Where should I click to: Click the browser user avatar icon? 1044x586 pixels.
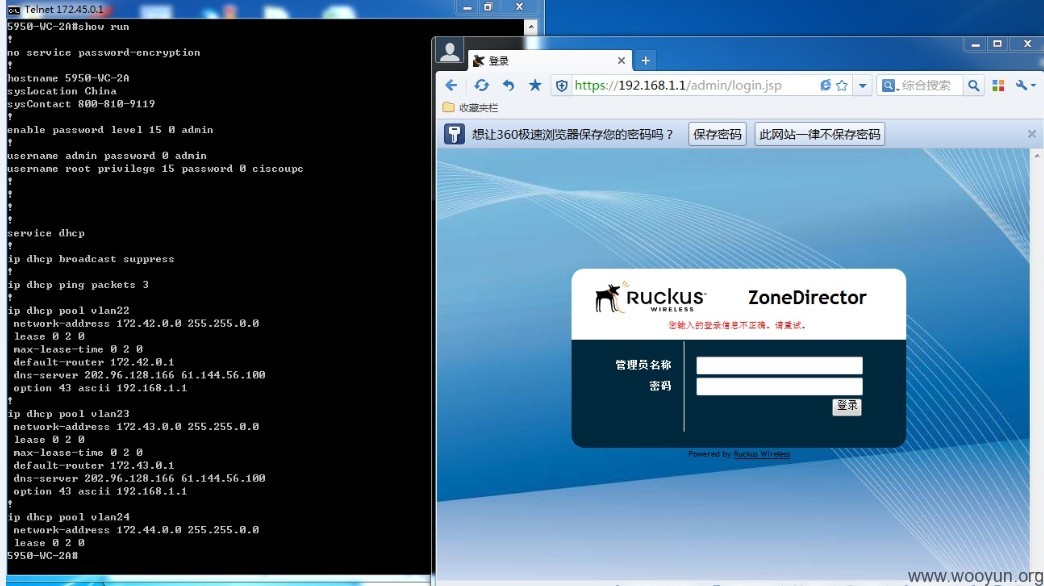(x=449, y=53)
